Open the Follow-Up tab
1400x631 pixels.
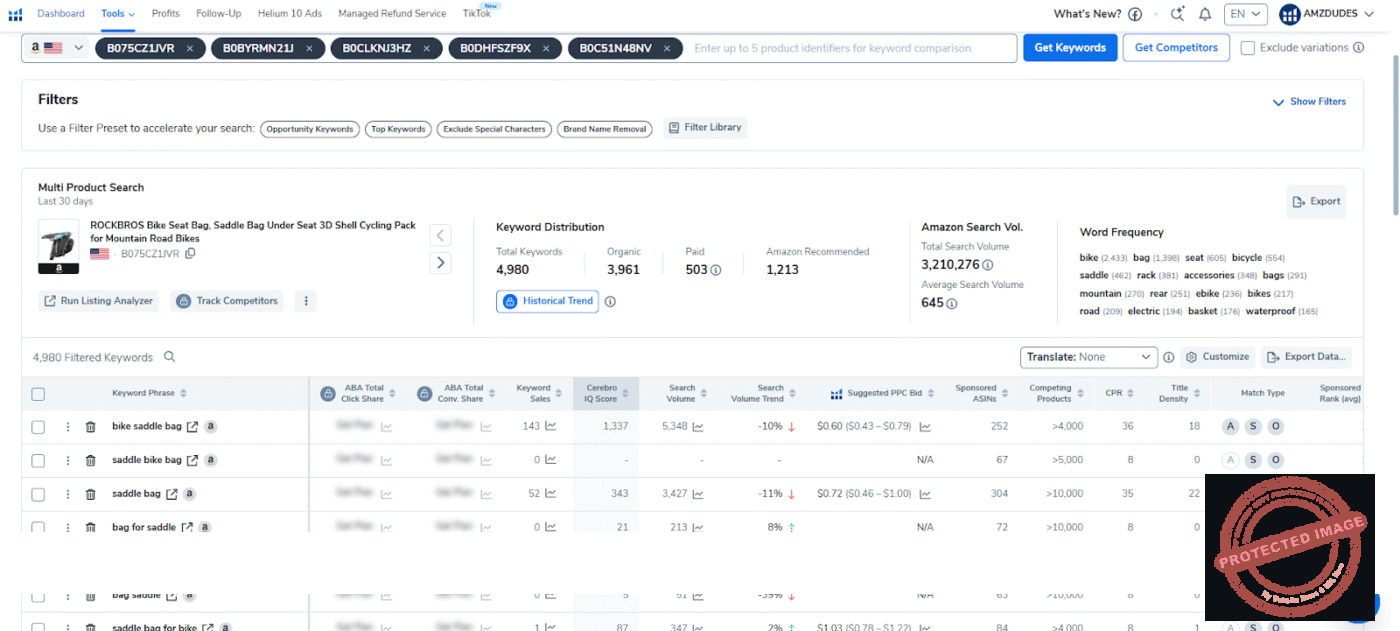point(219,14)
